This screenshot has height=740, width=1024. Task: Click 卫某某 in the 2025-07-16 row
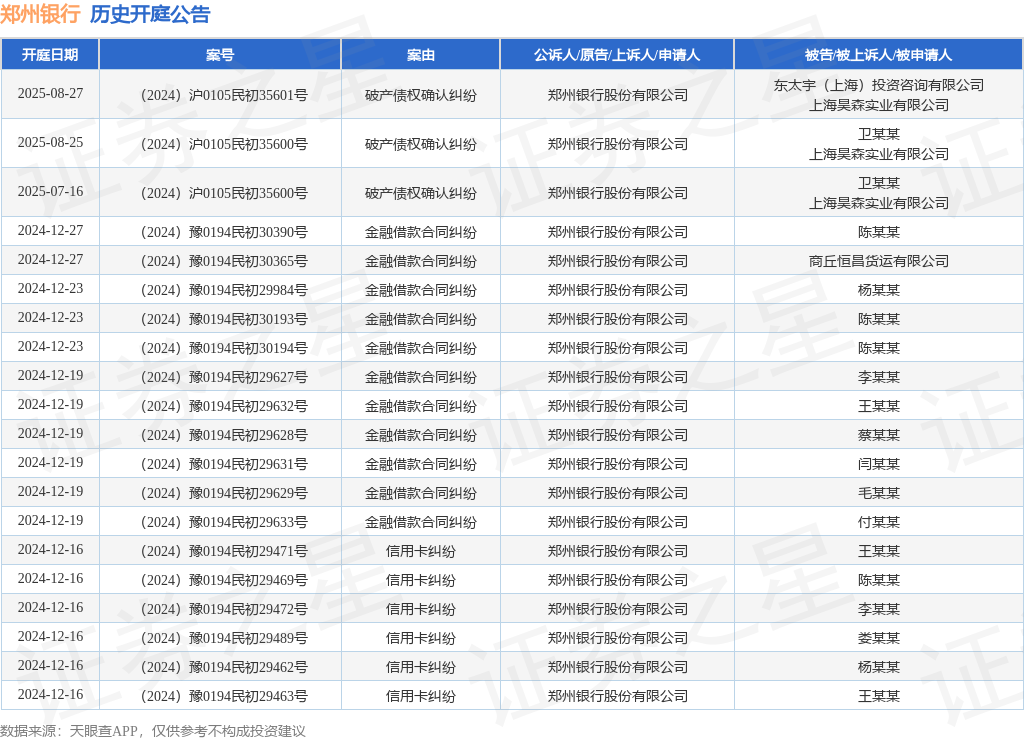point(878,183)
